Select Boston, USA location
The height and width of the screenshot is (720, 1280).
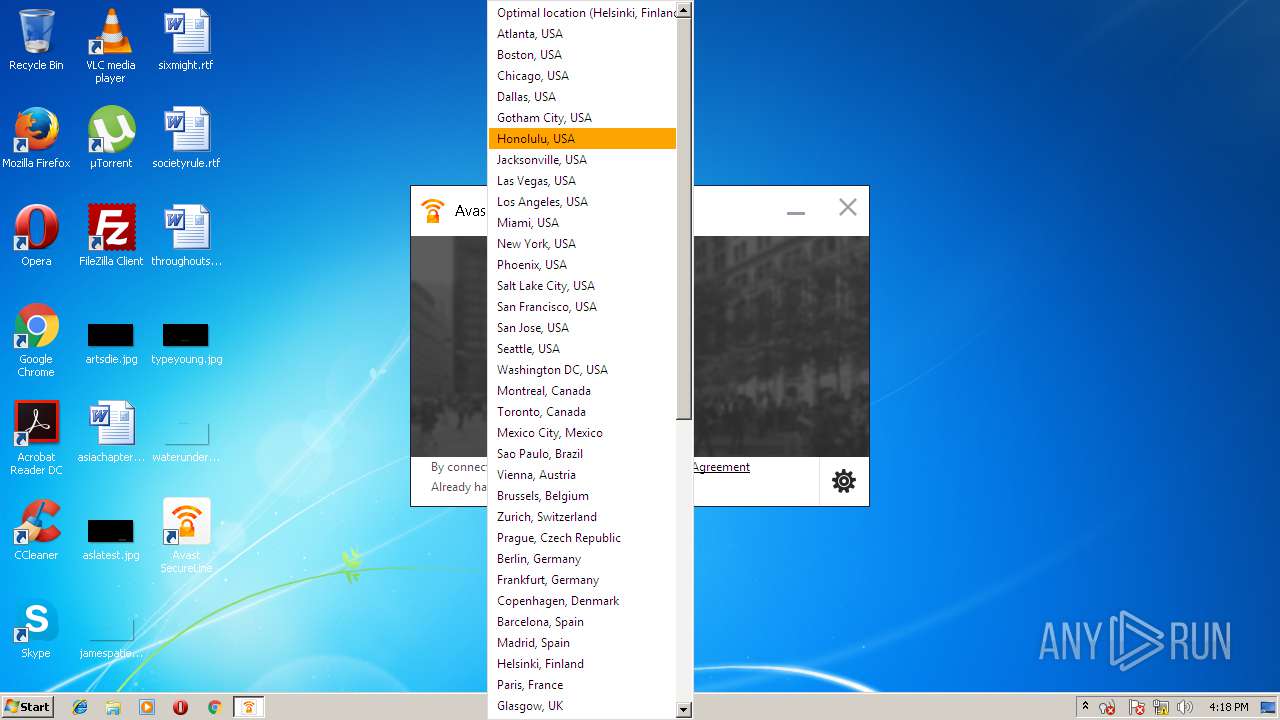coord(582,55)
